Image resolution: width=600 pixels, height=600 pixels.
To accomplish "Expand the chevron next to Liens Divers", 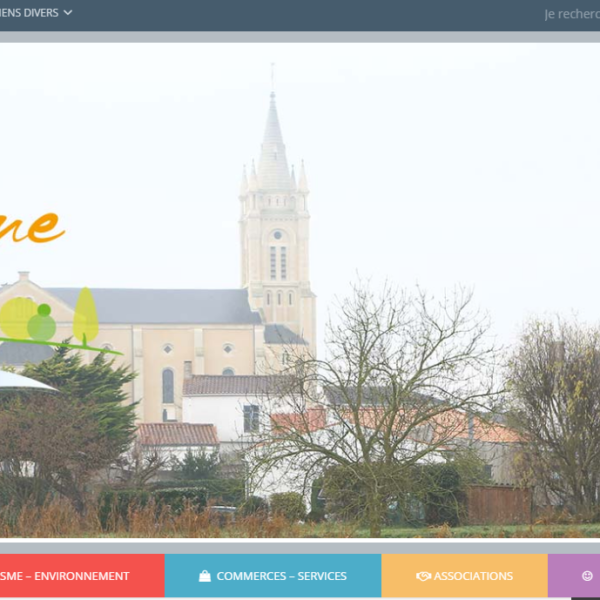I will (67, 13).
